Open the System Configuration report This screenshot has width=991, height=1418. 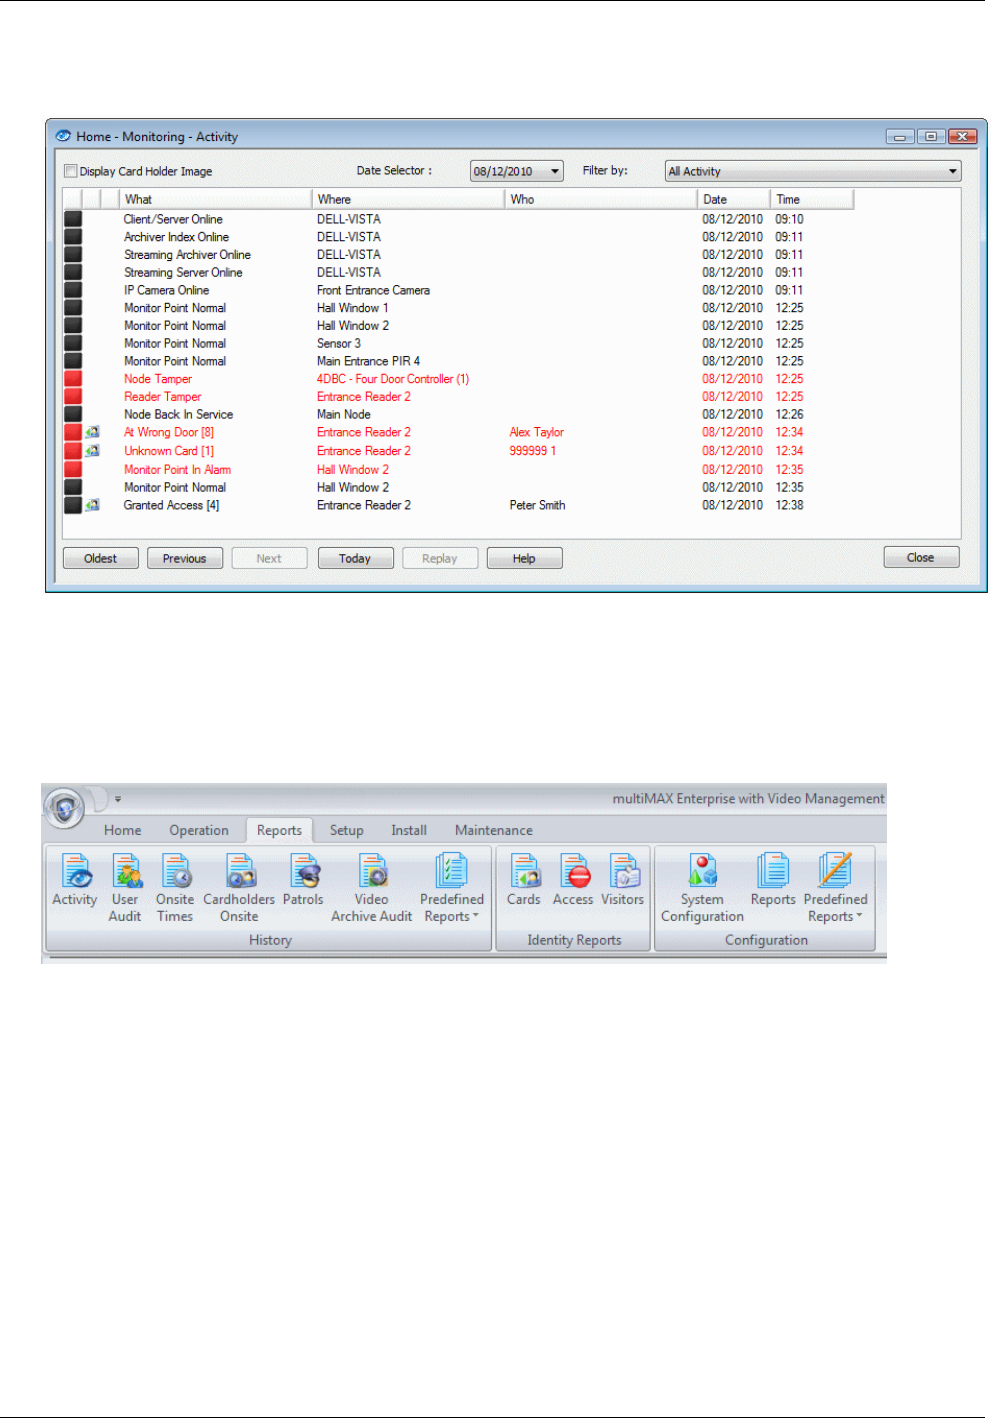[703, 888]
